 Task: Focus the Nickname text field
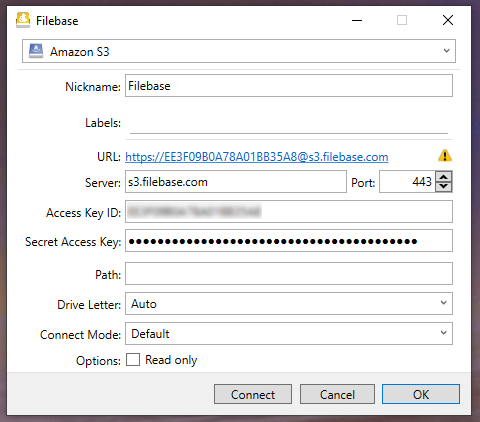[289, 86]
